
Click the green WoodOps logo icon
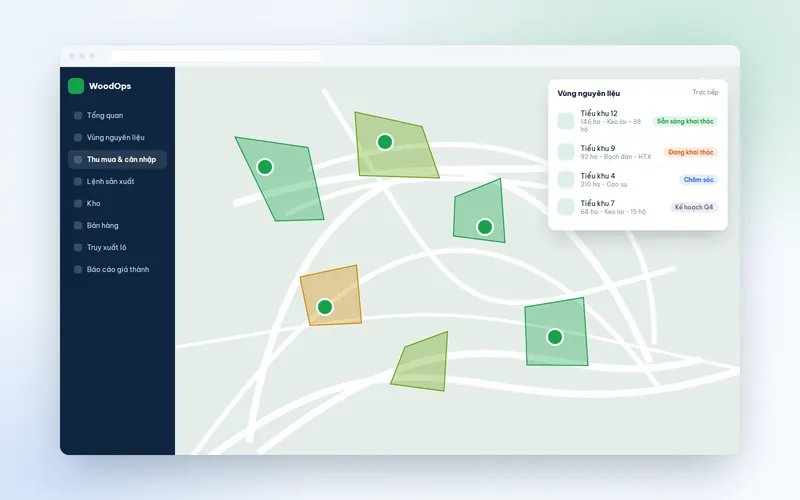pyautogui.click(x=76, y=86)
